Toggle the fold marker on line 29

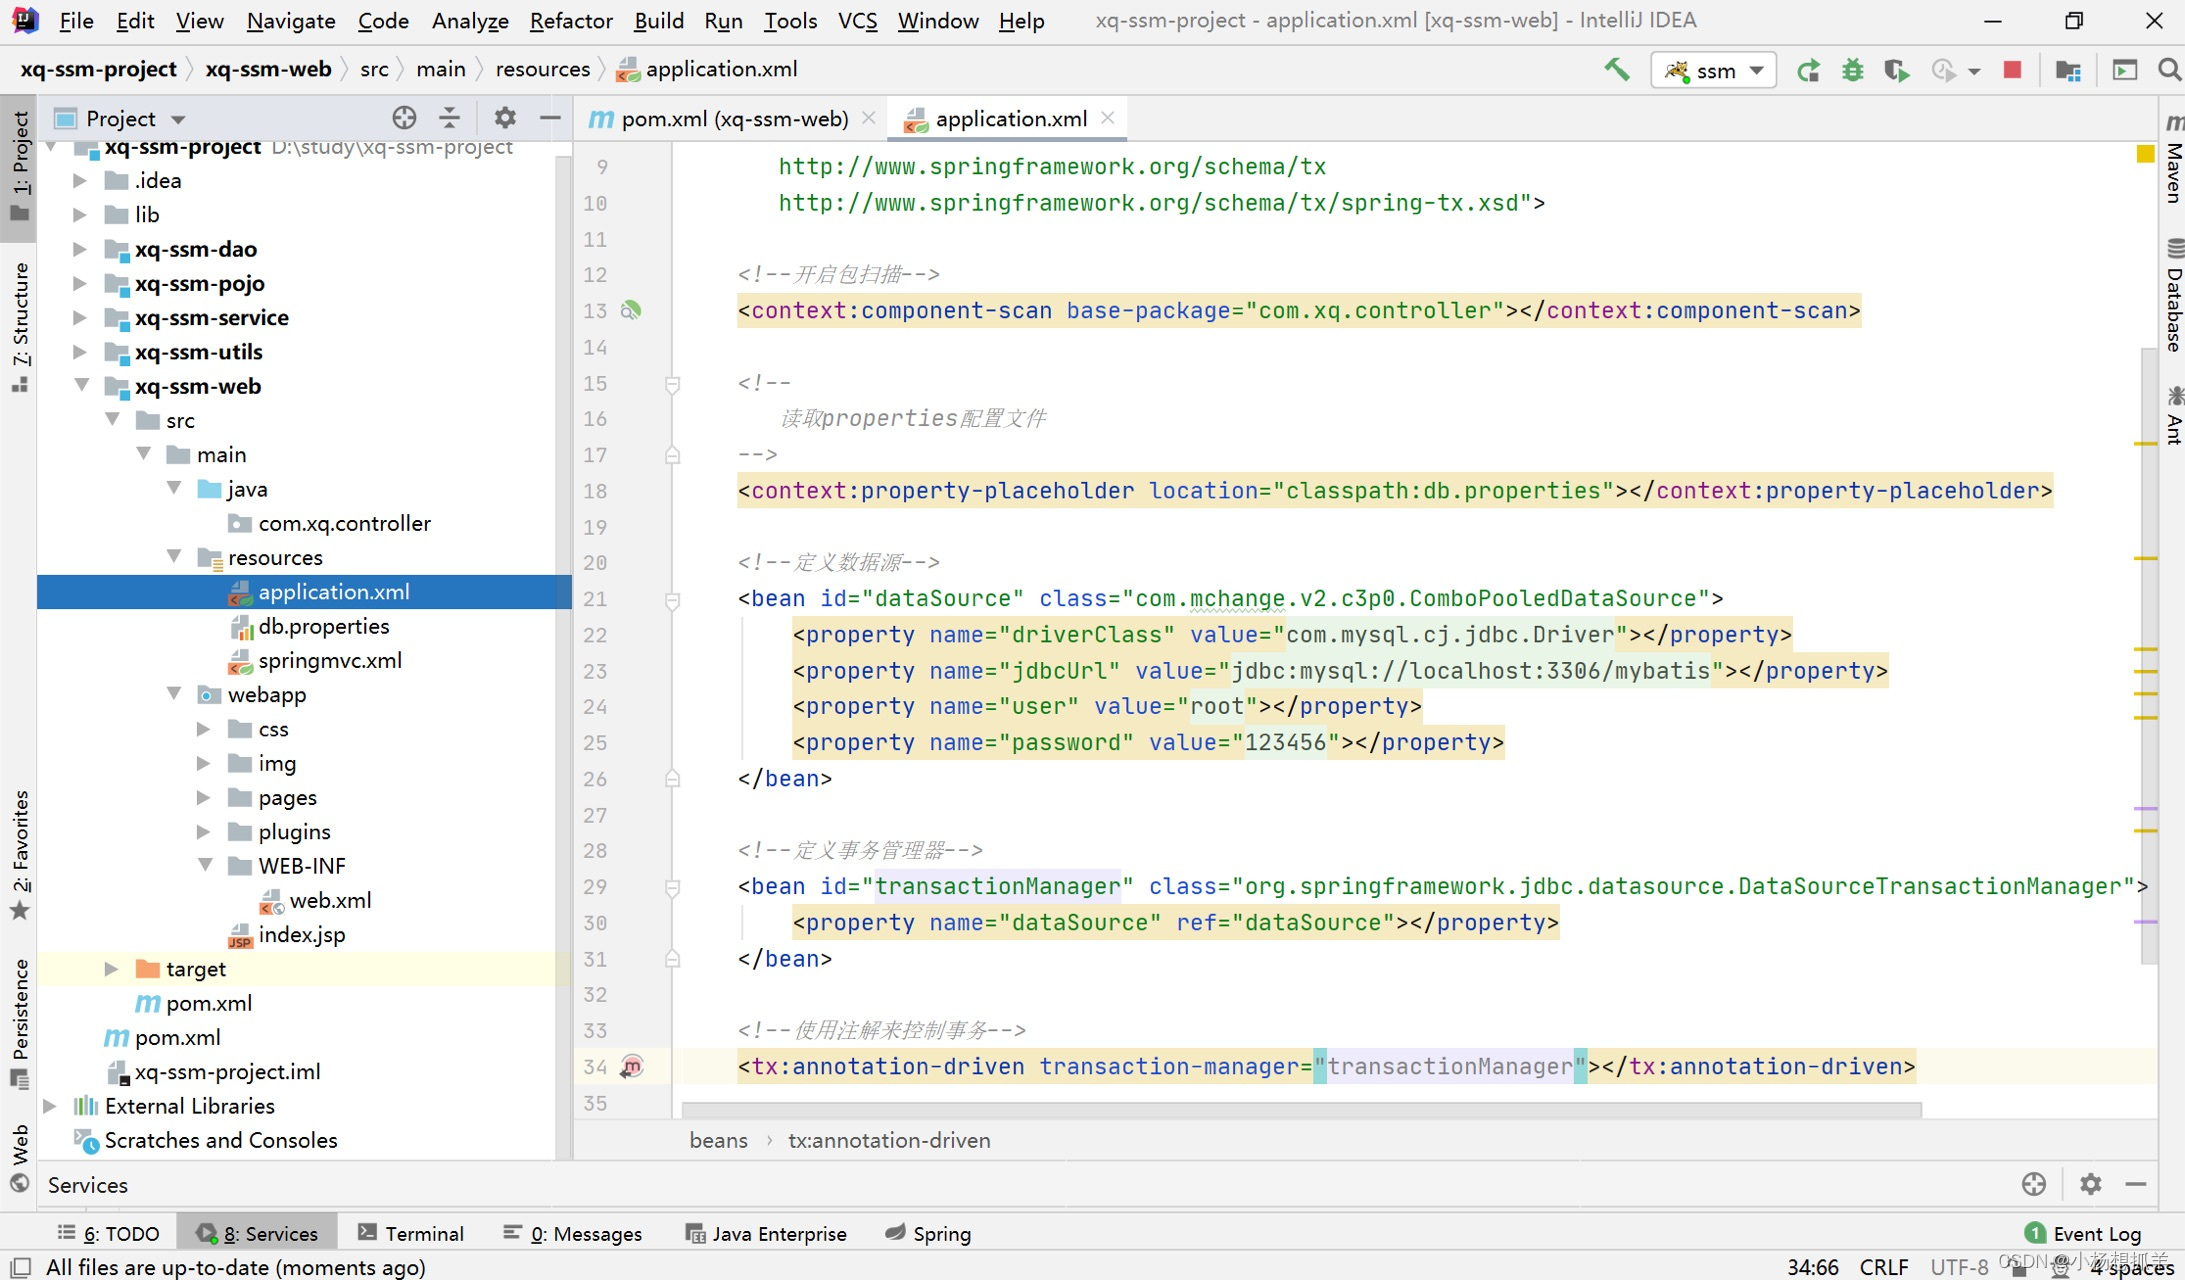[673, 887]
